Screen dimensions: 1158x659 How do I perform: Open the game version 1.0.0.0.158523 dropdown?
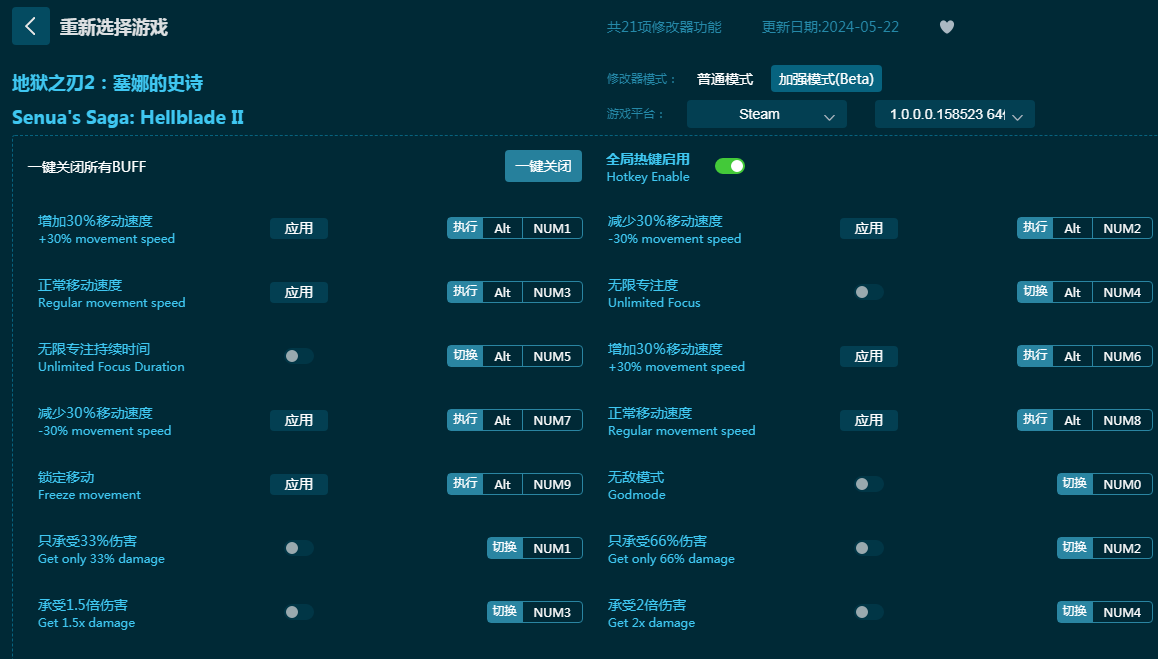[x=954, y=115]
